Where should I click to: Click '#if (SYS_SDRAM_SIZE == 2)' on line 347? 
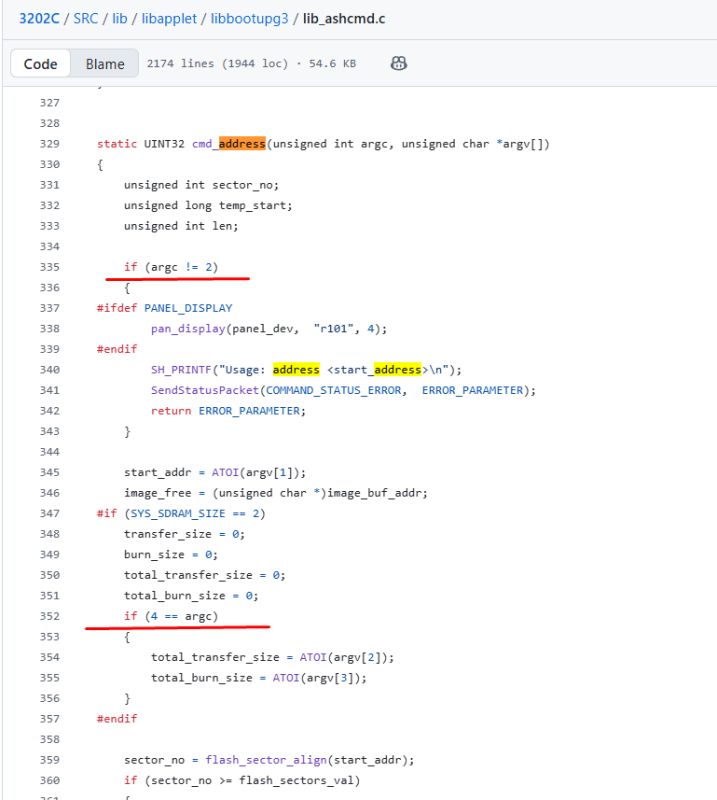(181, 514)
